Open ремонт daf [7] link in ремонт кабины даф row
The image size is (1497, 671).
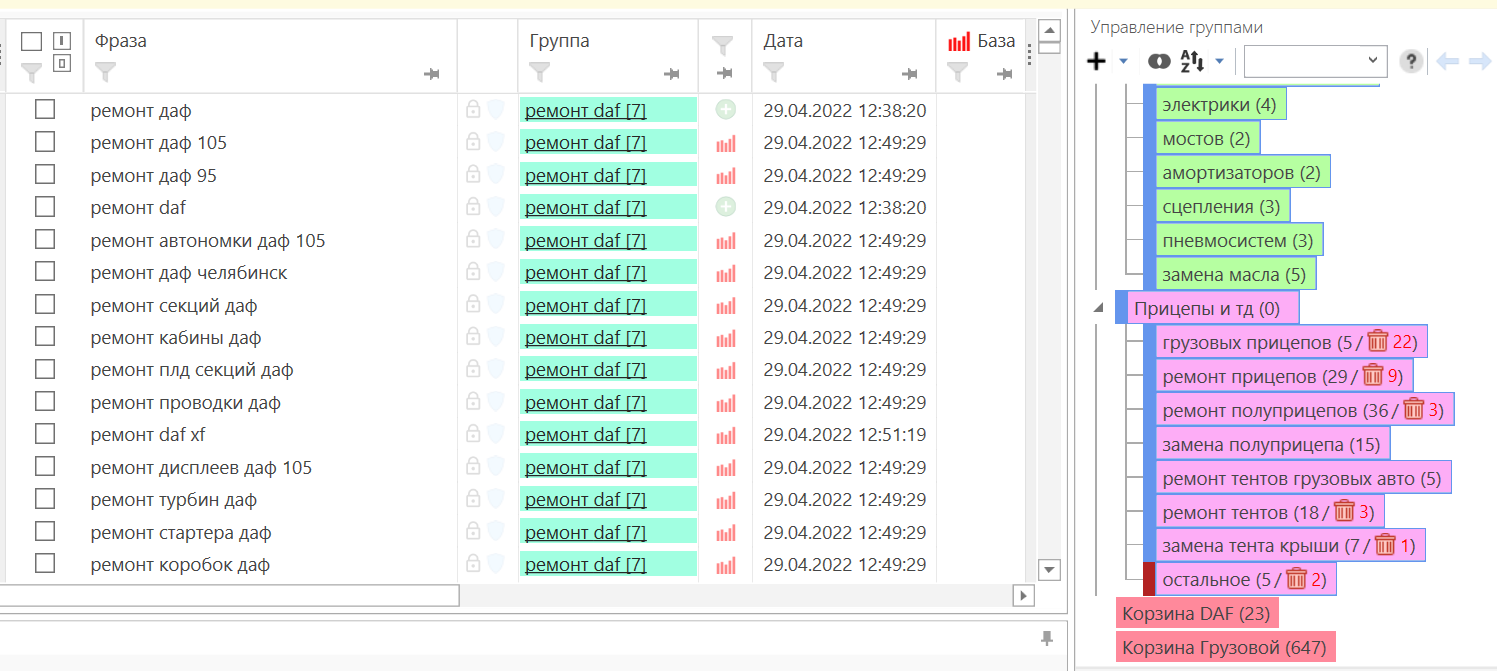click(585, 338)
